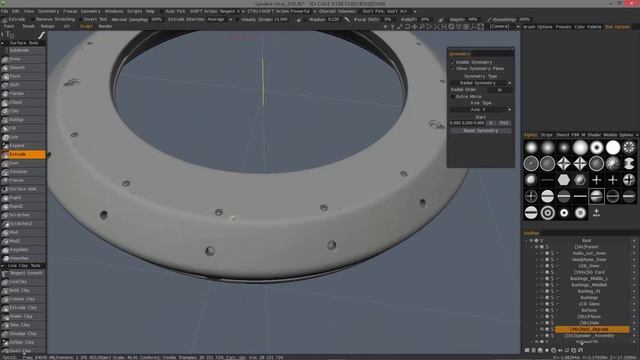Pick the concentric rings brush alpha
Image resolution: width=640 pixels, height=360 pixels.
pos(547,213)
